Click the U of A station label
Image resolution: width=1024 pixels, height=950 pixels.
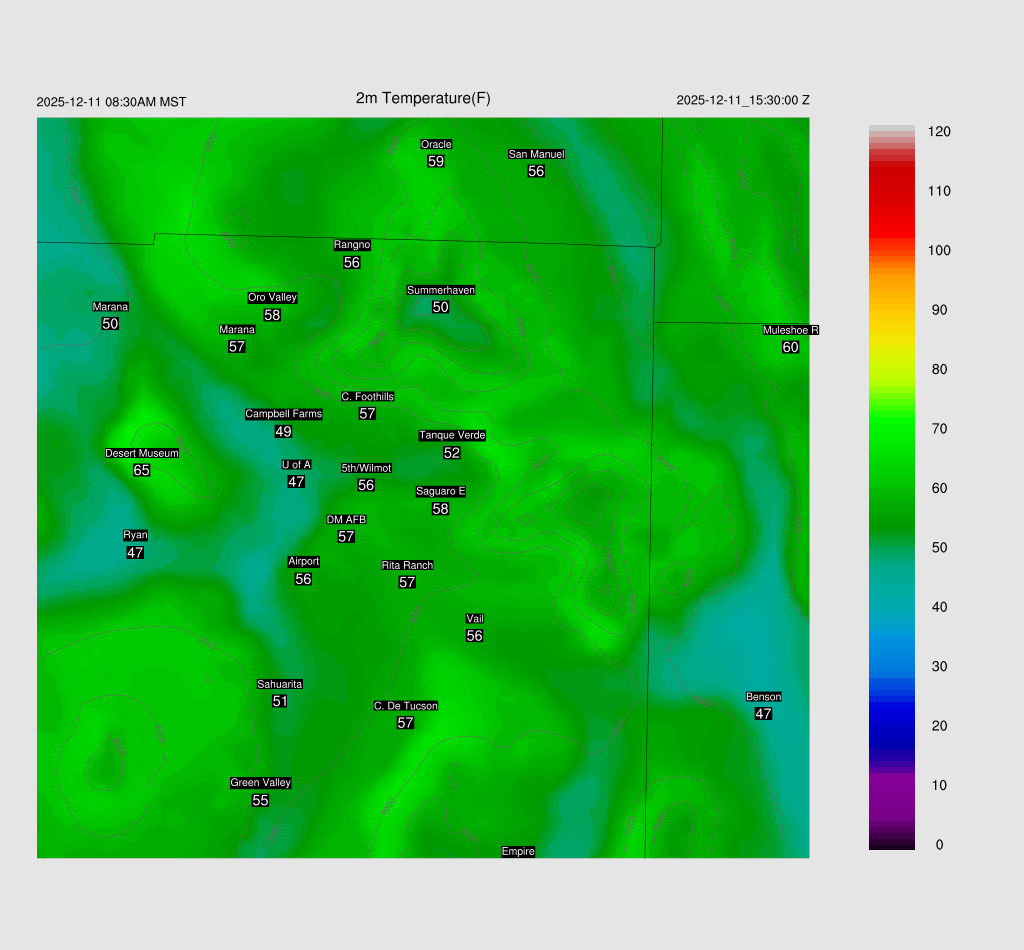296,464
